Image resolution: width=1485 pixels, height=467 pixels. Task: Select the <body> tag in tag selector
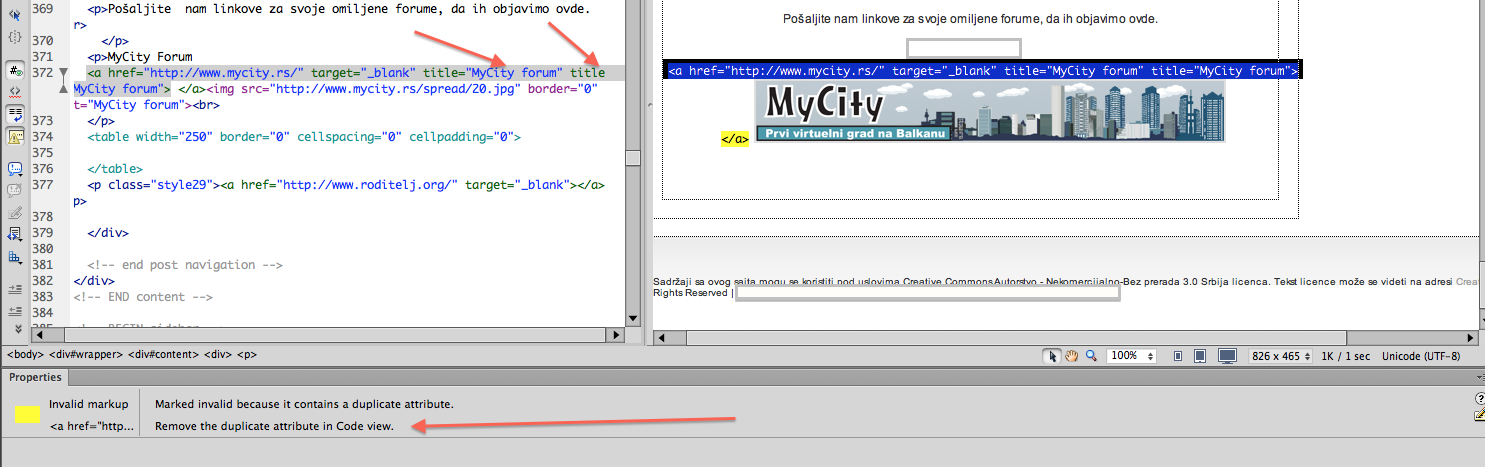click(x=25, y=355)
